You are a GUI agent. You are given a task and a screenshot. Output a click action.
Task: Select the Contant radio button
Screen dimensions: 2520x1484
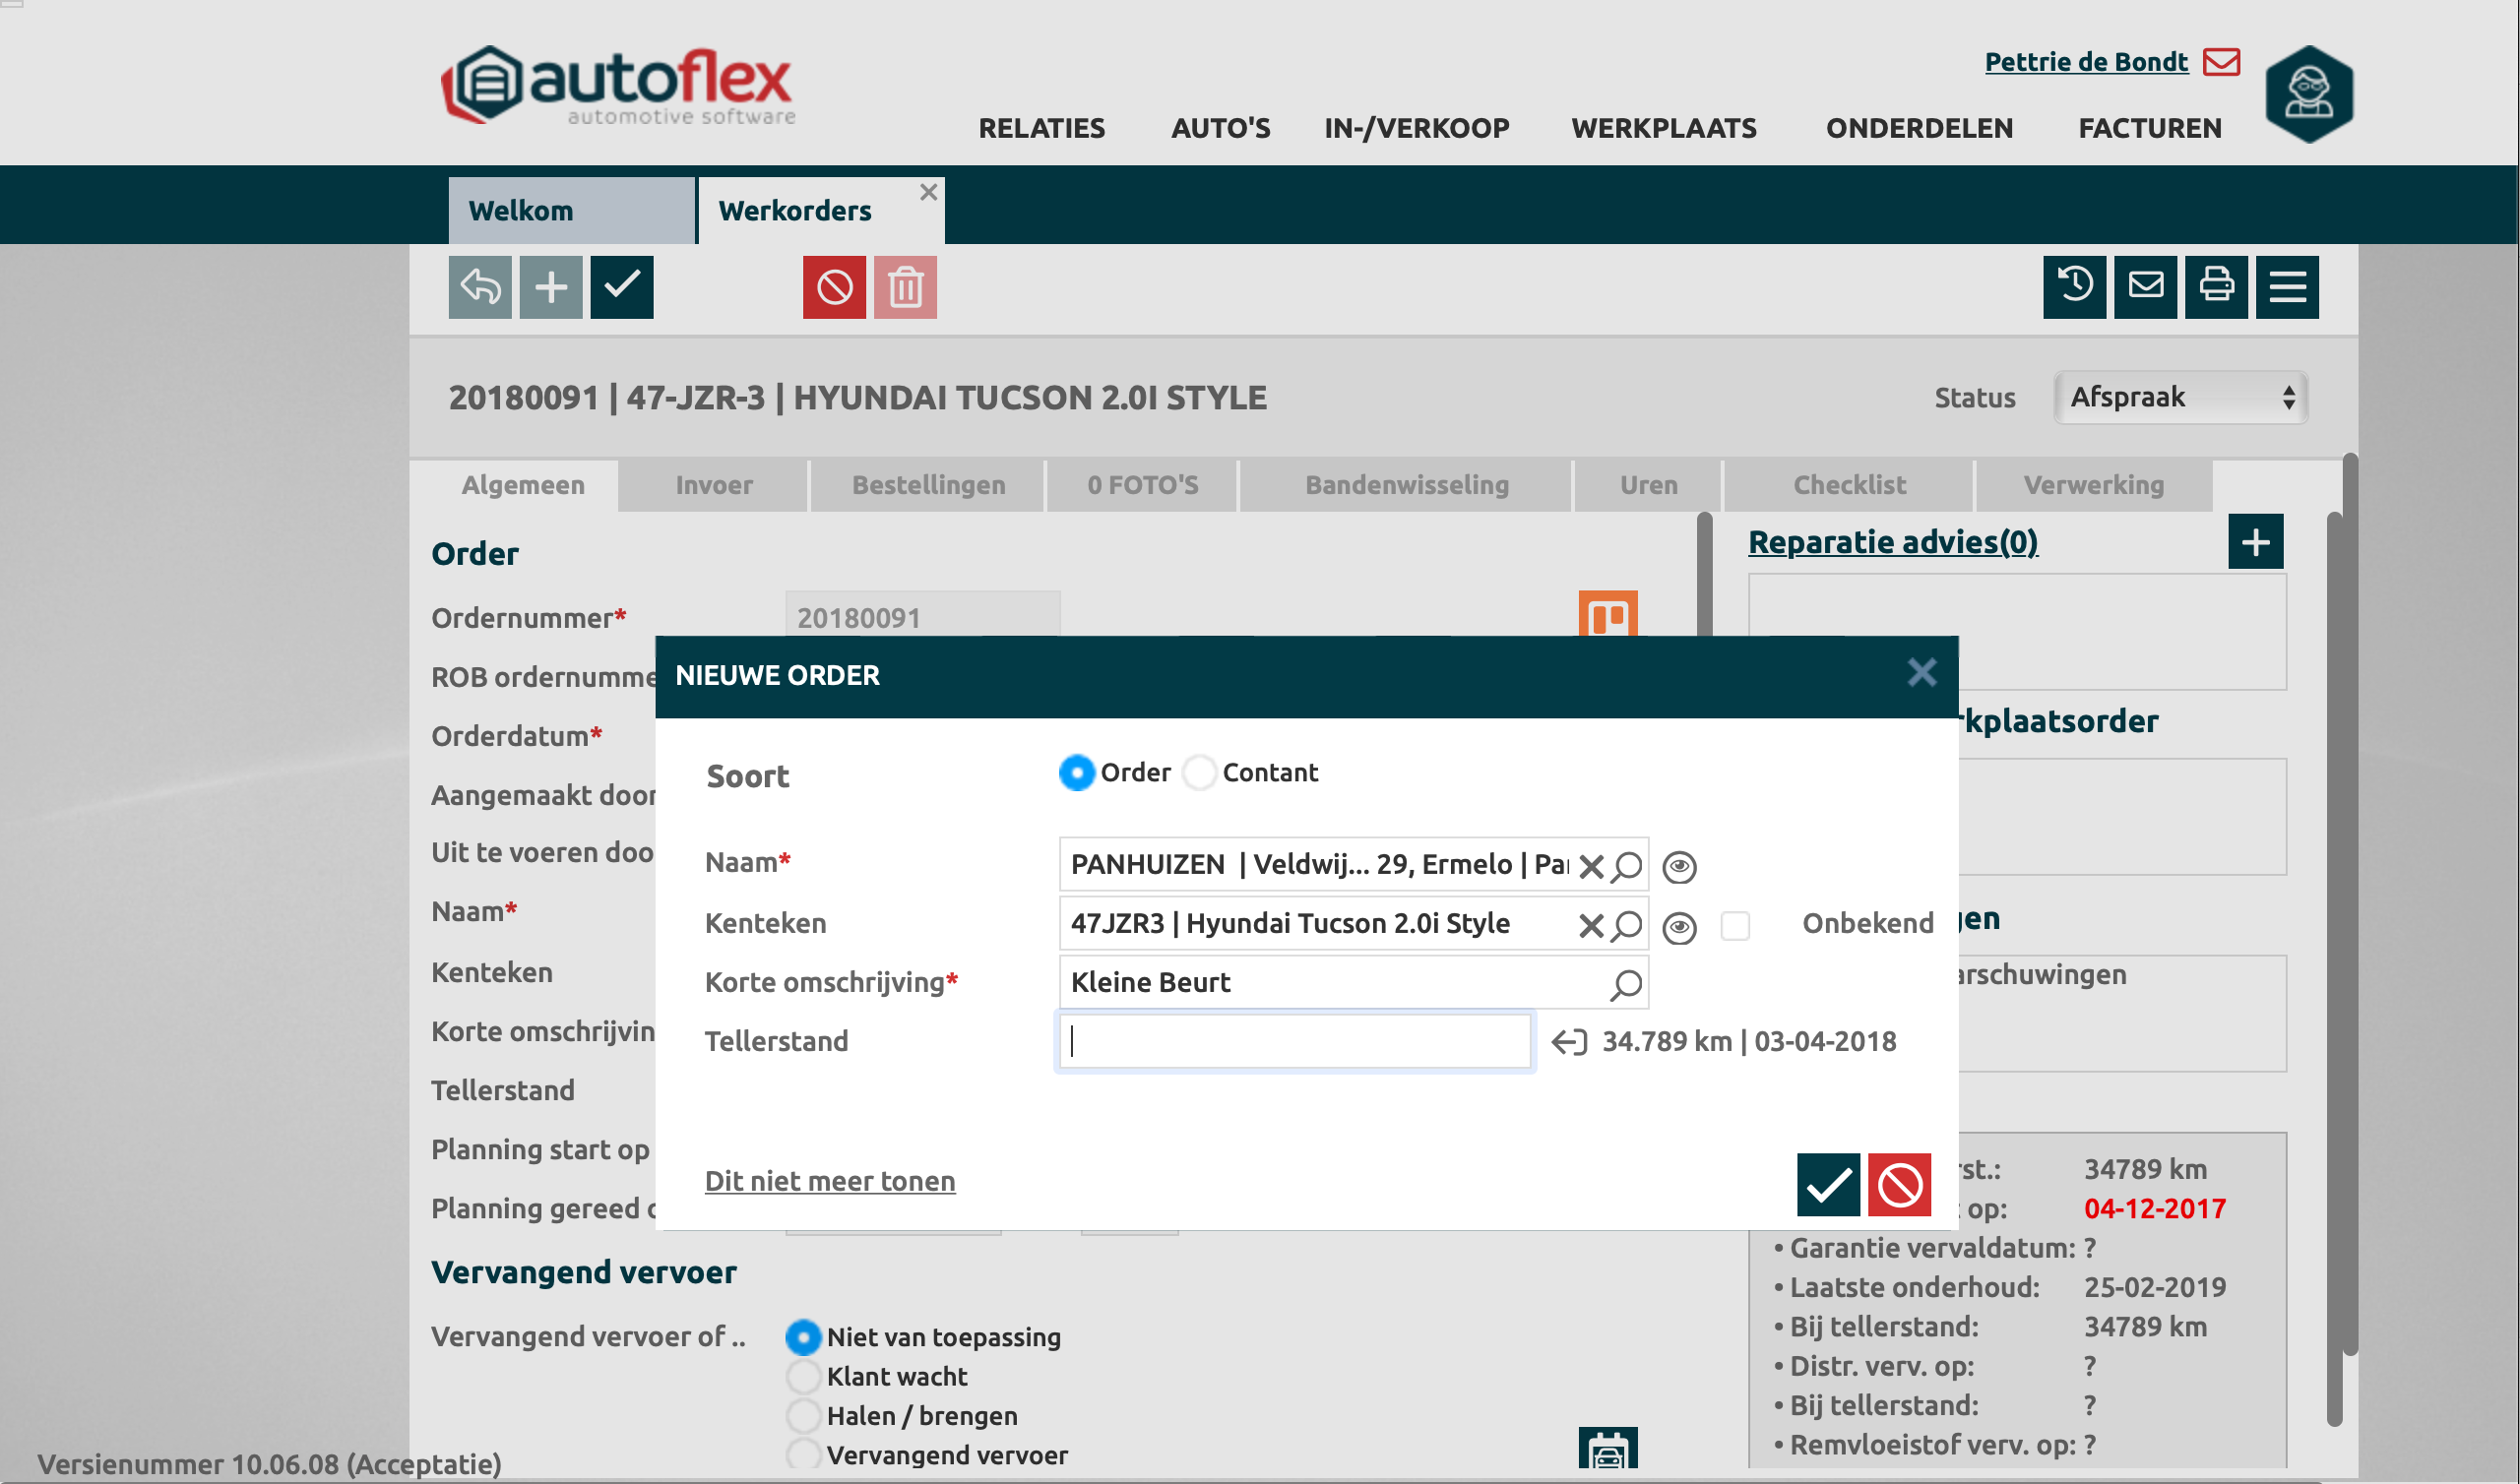1200,773
